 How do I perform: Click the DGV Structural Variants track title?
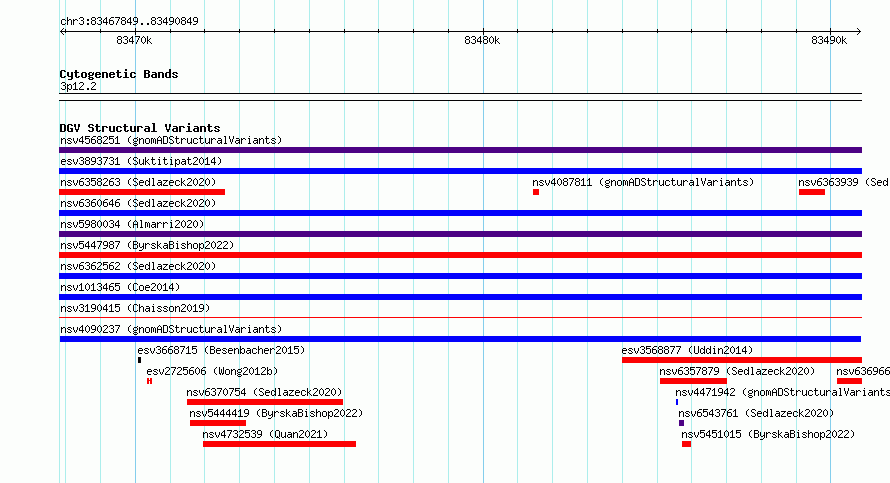click(140, 128)
